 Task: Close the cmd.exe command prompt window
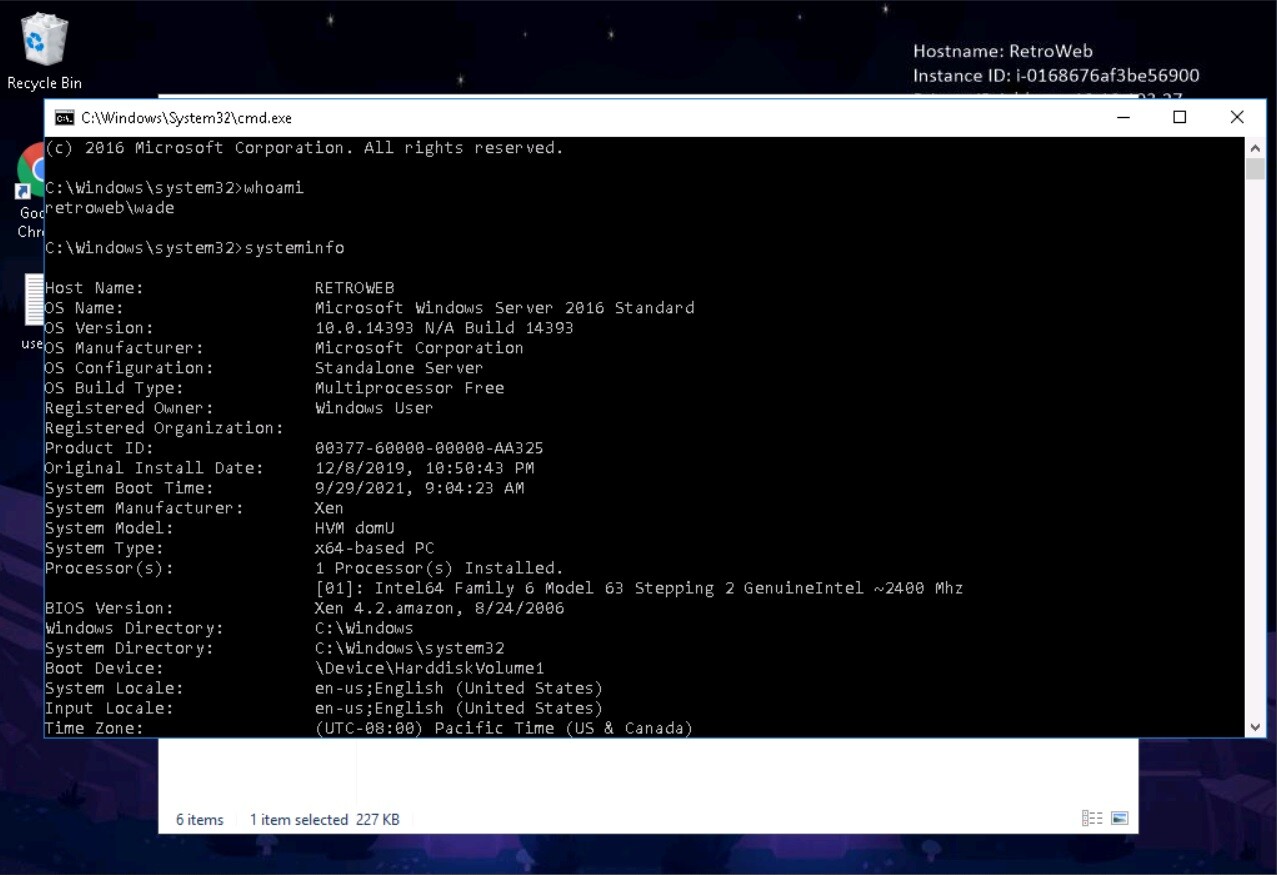tap(1237, 118)
